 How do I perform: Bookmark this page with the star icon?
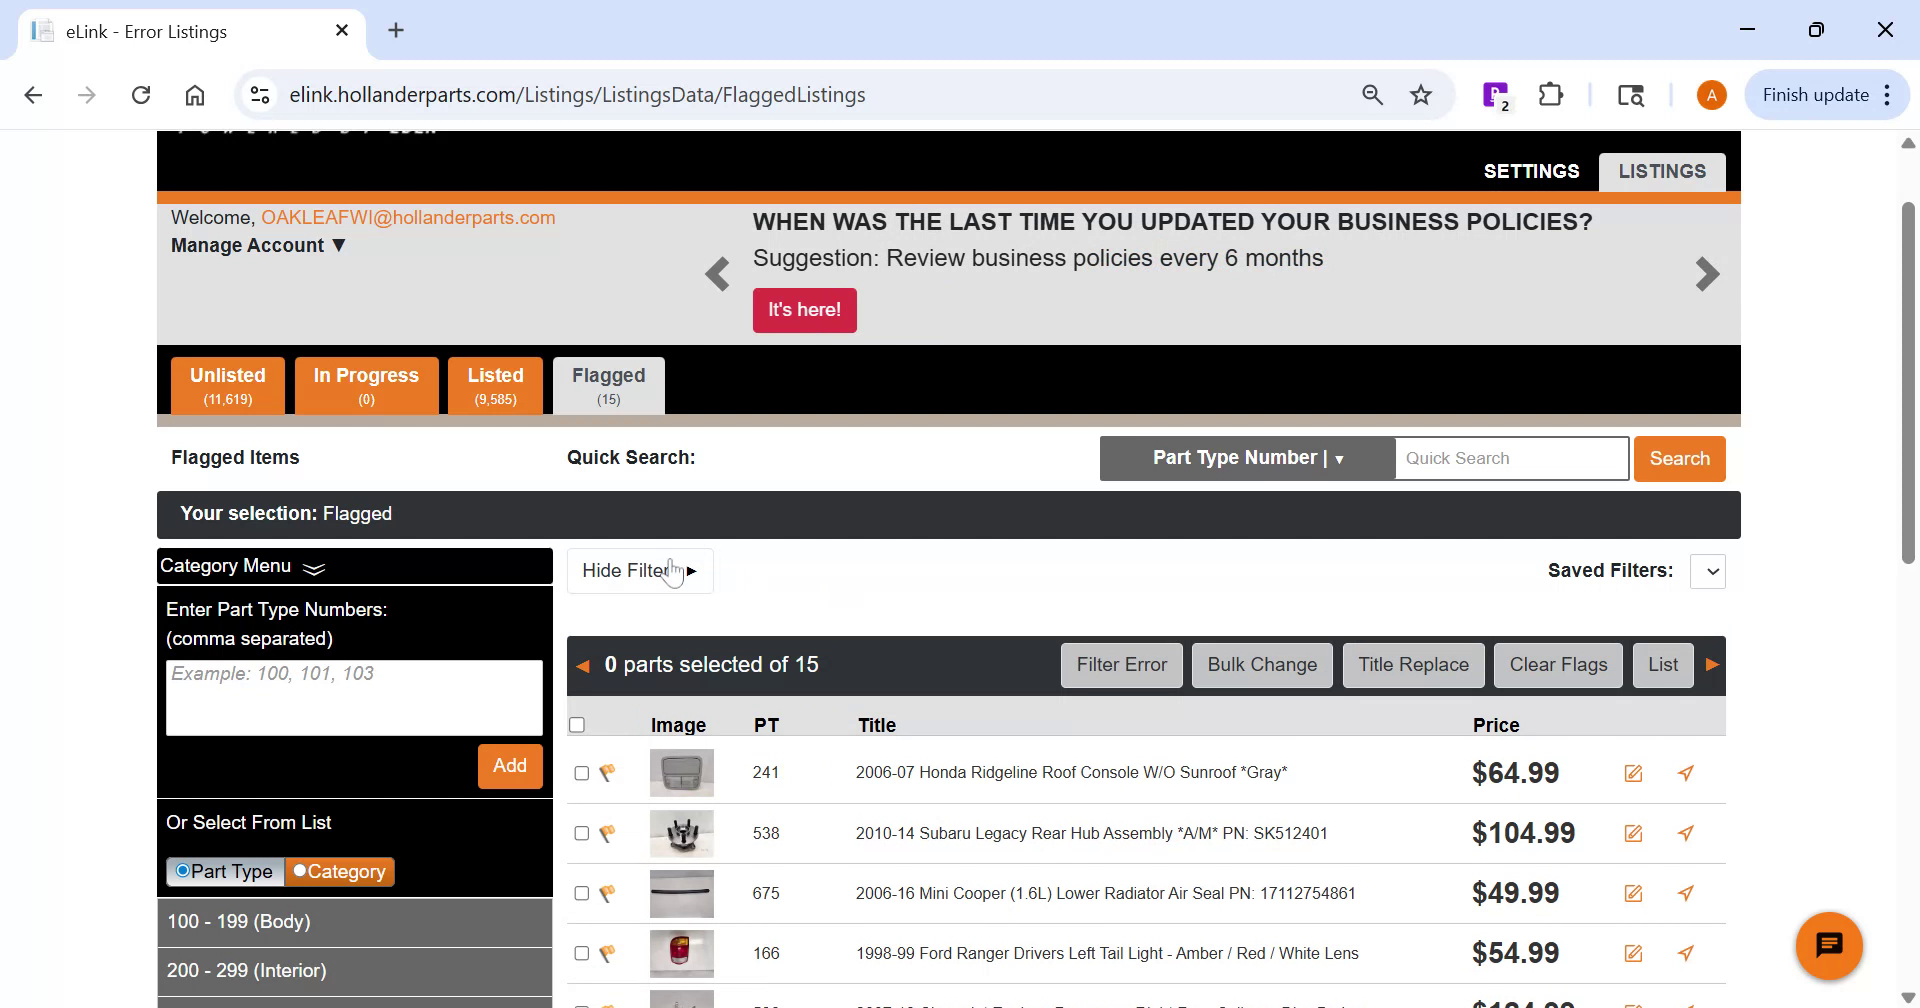click(x=1421, y=94)
